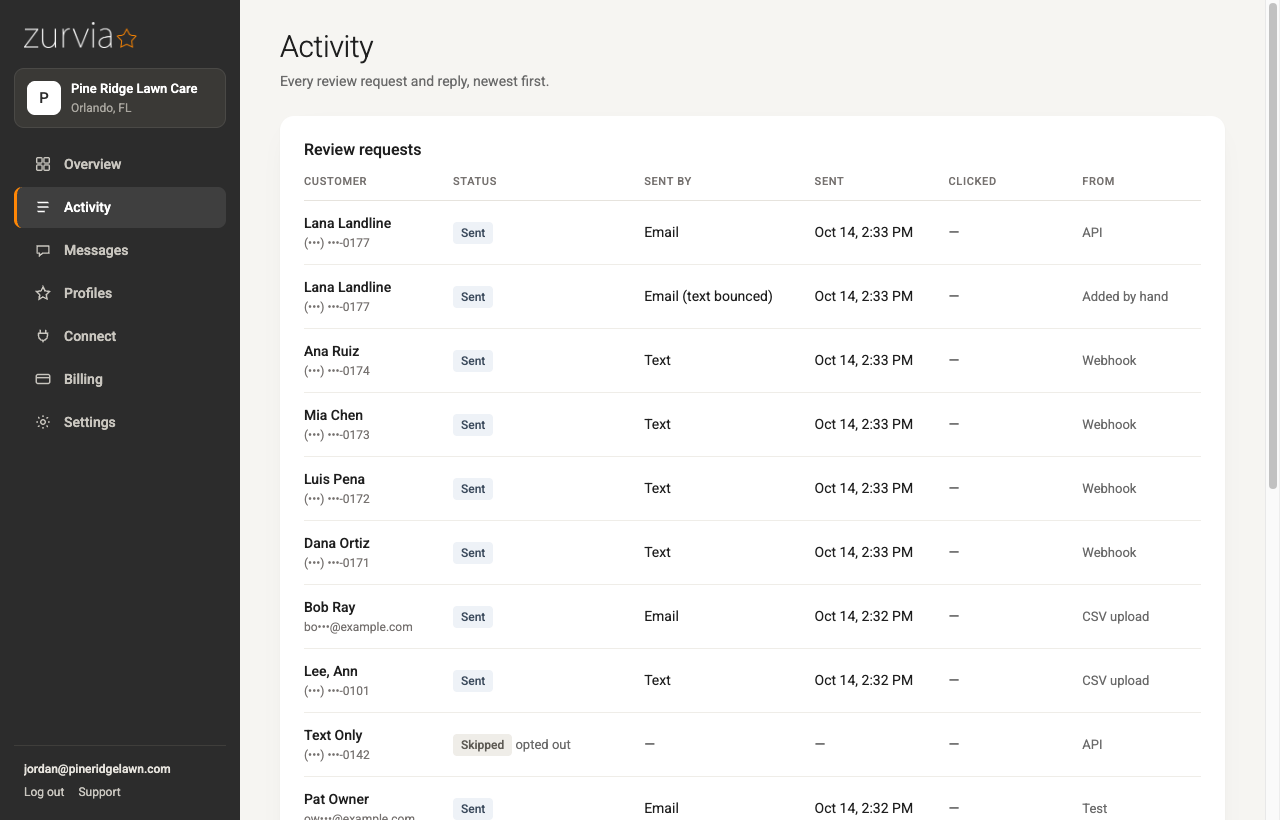Select the Luis Pena customer name

(334, 479)
